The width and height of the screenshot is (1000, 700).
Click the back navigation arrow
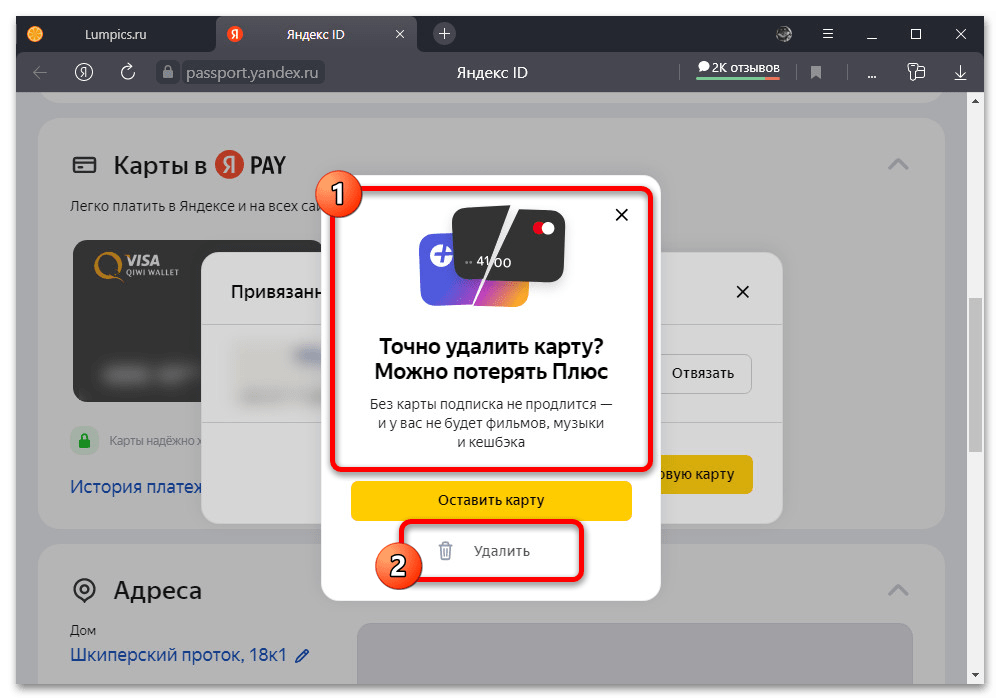tap(40, 72)
